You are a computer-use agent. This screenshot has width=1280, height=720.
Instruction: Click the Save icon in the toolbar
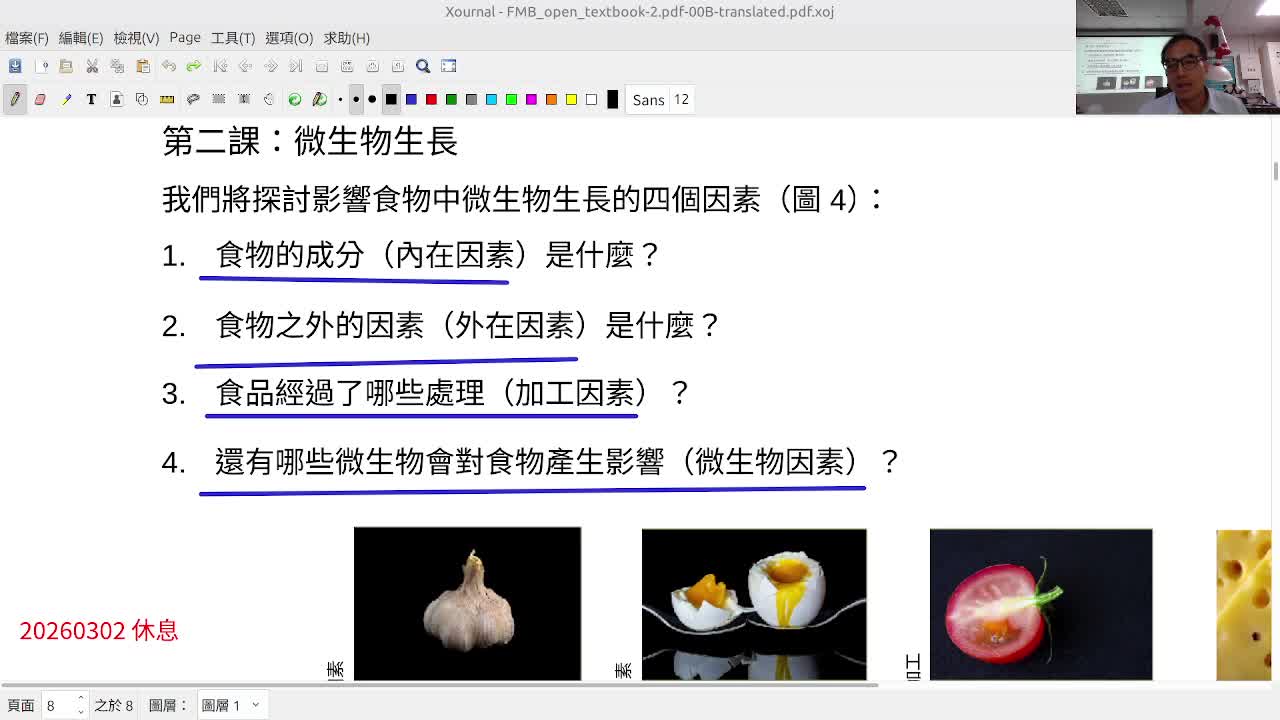click(15, 66)
